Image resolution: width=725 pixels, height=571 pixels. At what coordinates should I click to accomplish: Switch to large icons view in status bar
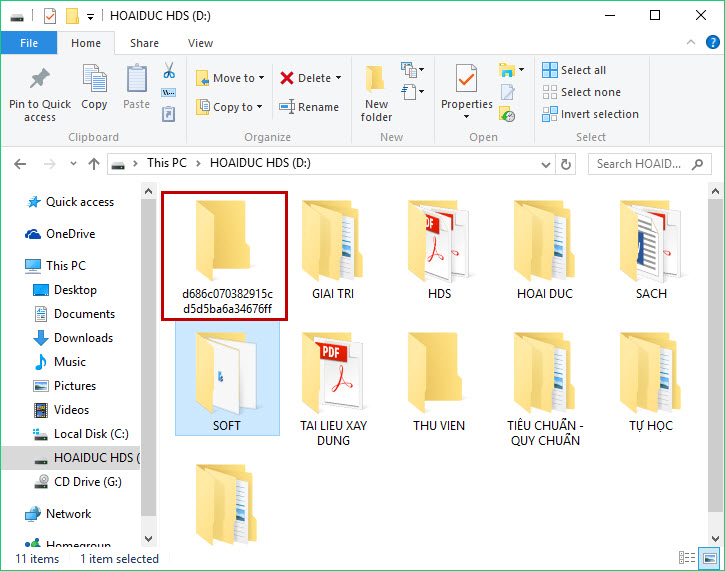709,558
